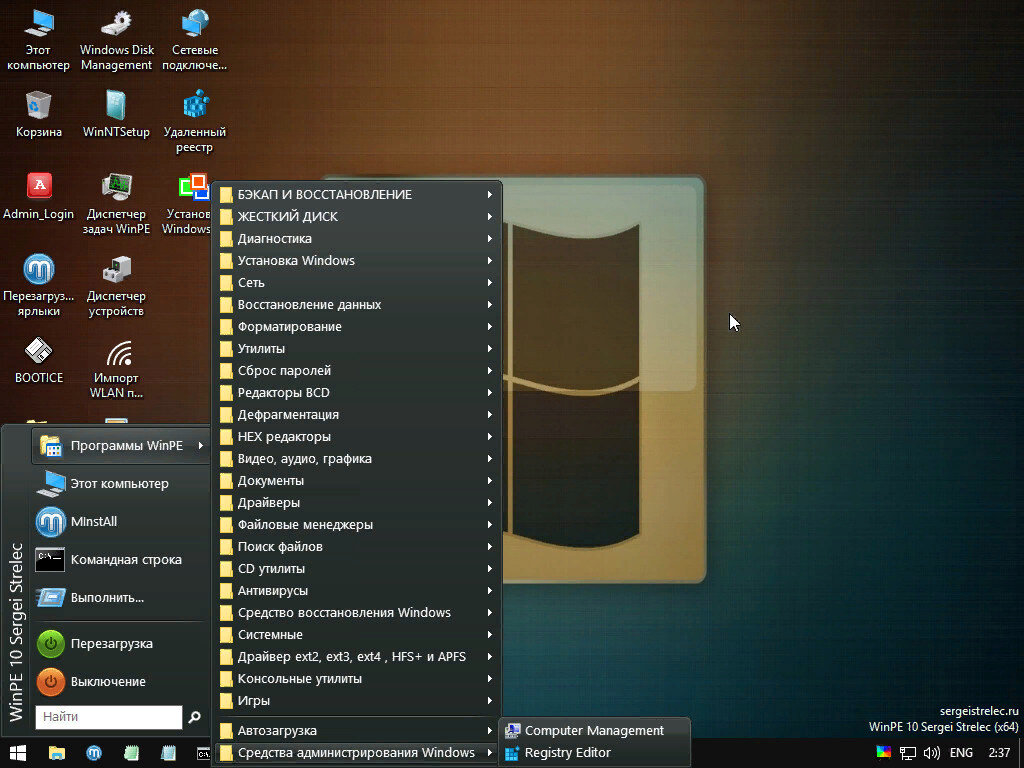Screen dimensions: 1024x768
Task: Select Перезагрузить ярлыки desktop icon
Action: (x=39, y=285)
